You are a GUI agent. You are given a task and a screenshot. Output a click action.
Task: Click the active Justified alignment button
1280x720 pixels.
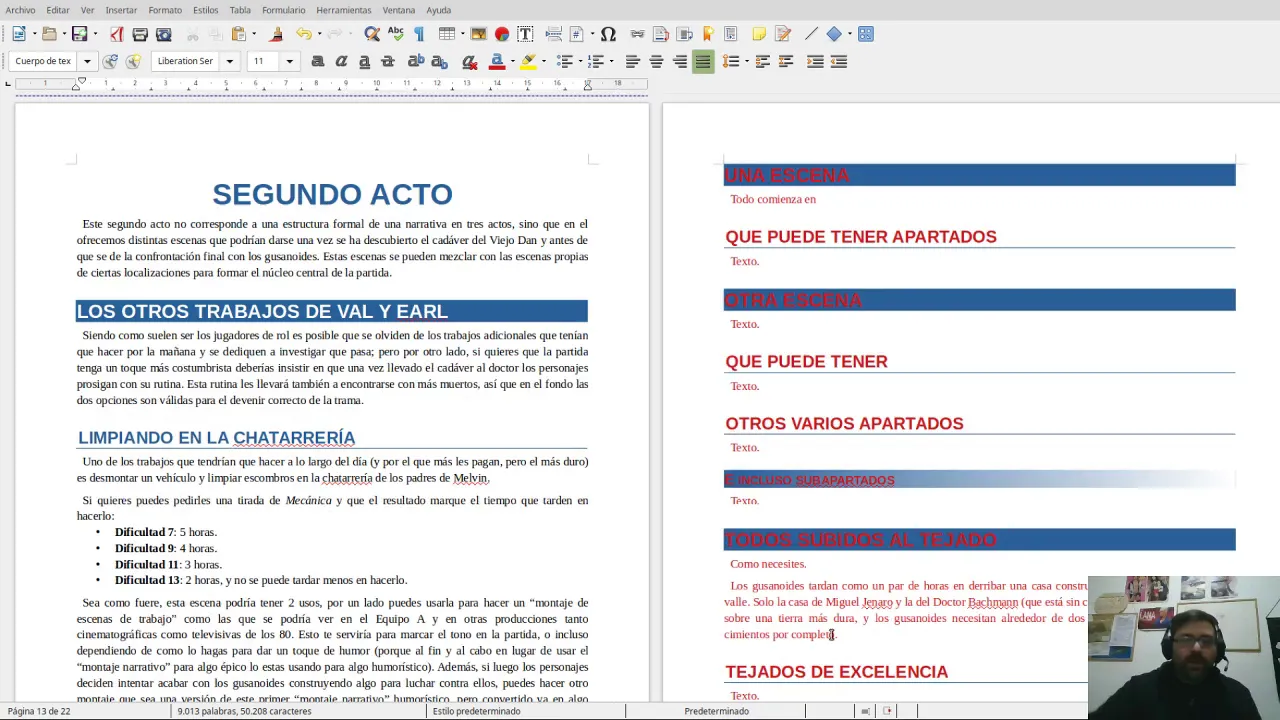[703, 61]
